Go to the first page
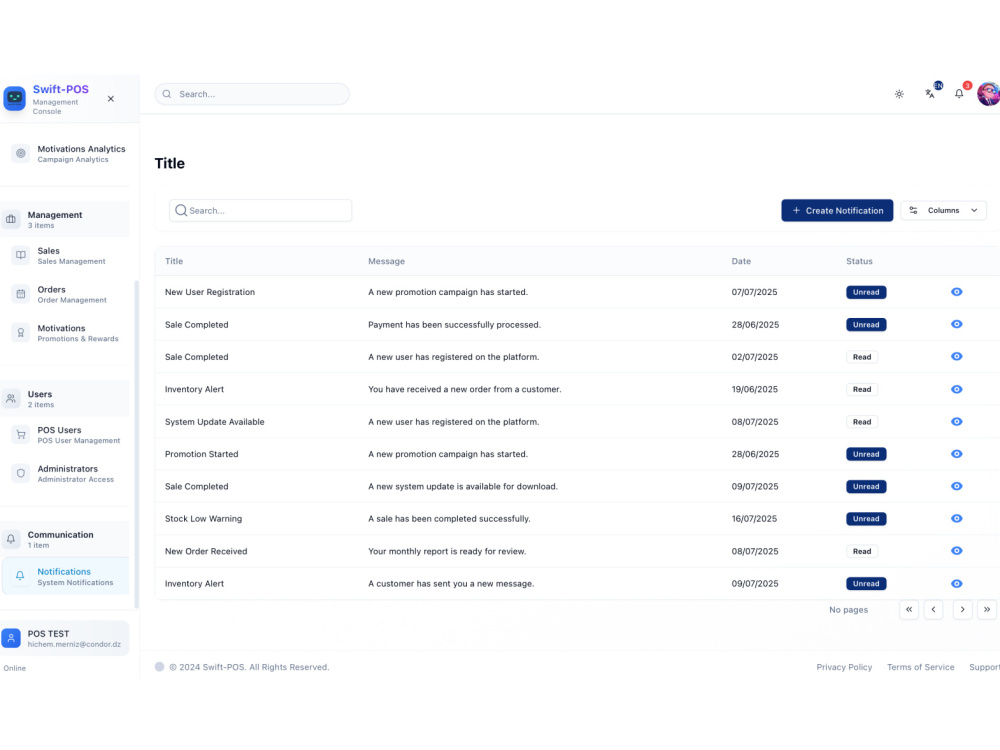The height and width of the screenshot is (750, 1000). (909, 610)
